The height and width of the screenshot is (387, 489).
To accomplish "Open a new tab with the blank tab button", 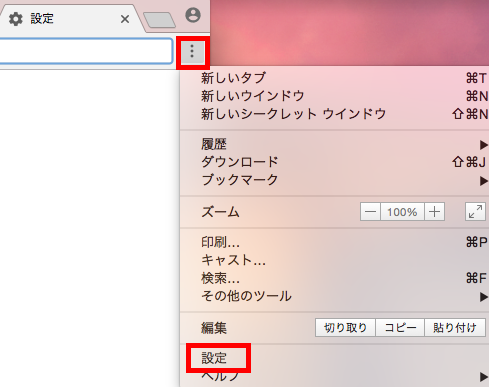I will pos(159,20).
